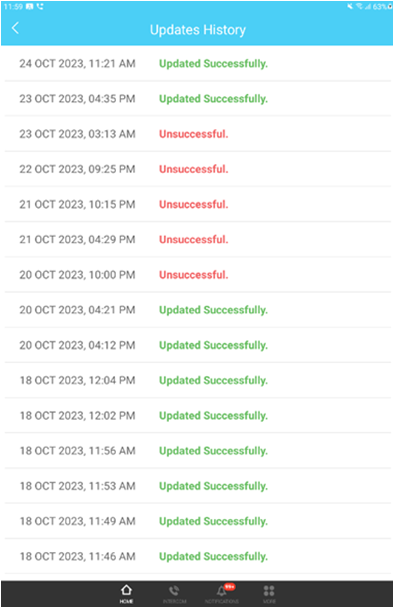393x607 pixels.
Task: Open the Unsuccessful update from 23 OCT 03:13 AM
Action: pos(197,134)
